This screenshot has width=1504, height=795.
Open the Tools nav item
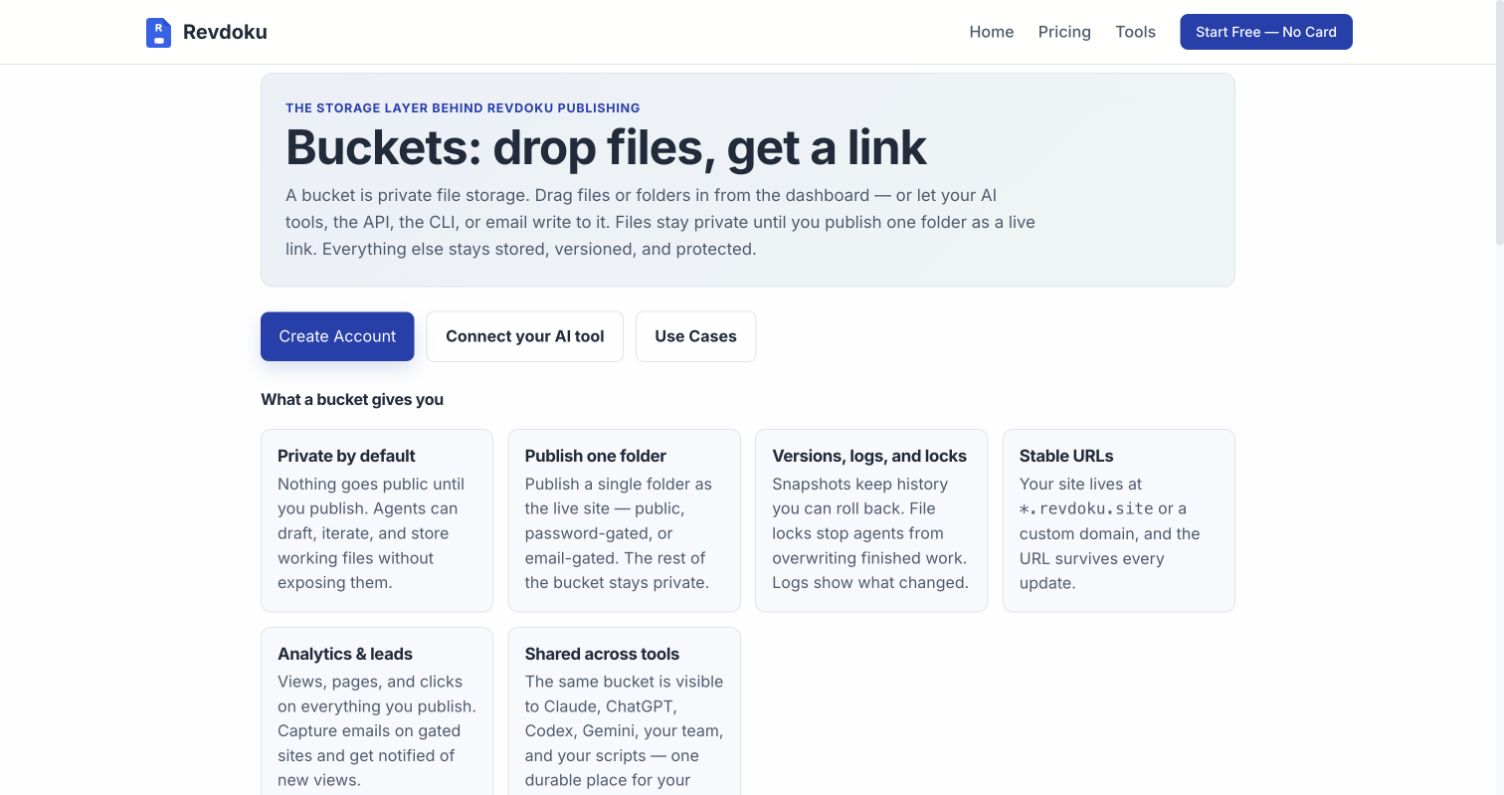[x=1135, y=32]
